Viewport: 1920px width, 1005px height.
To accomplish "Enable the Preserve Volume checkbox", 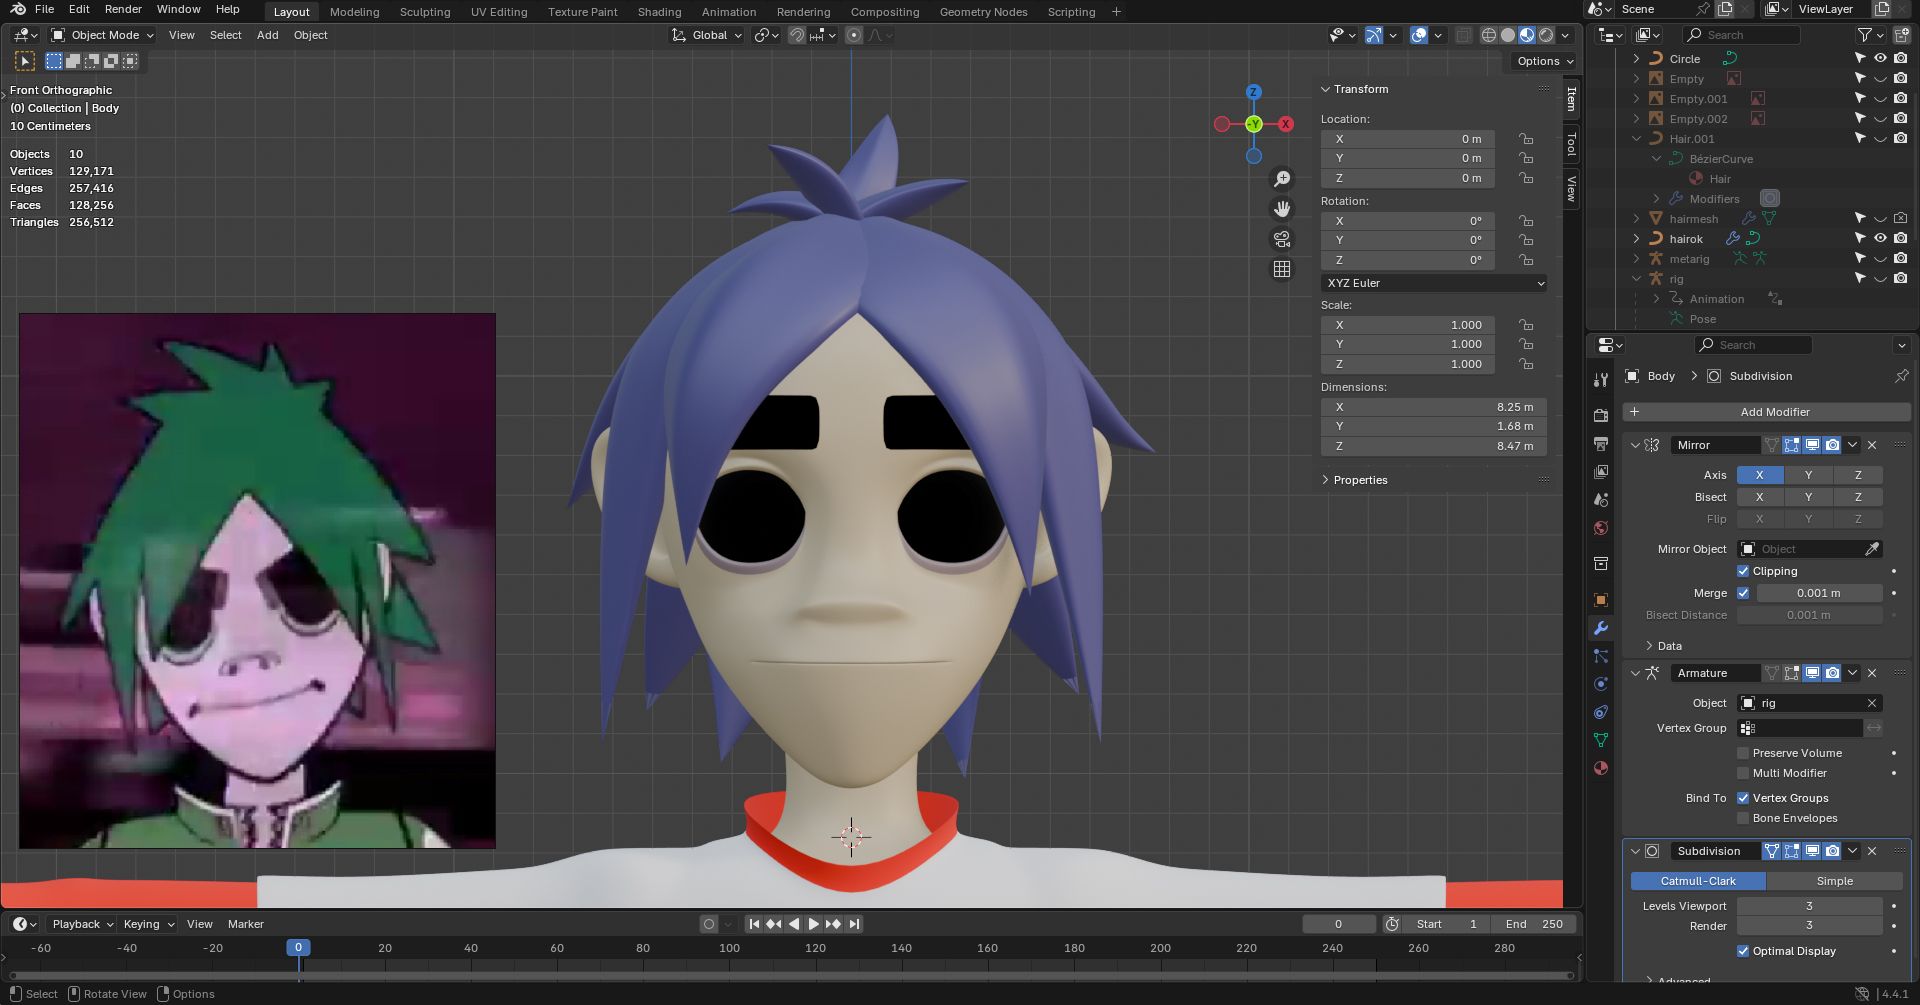I will 1743,753.
